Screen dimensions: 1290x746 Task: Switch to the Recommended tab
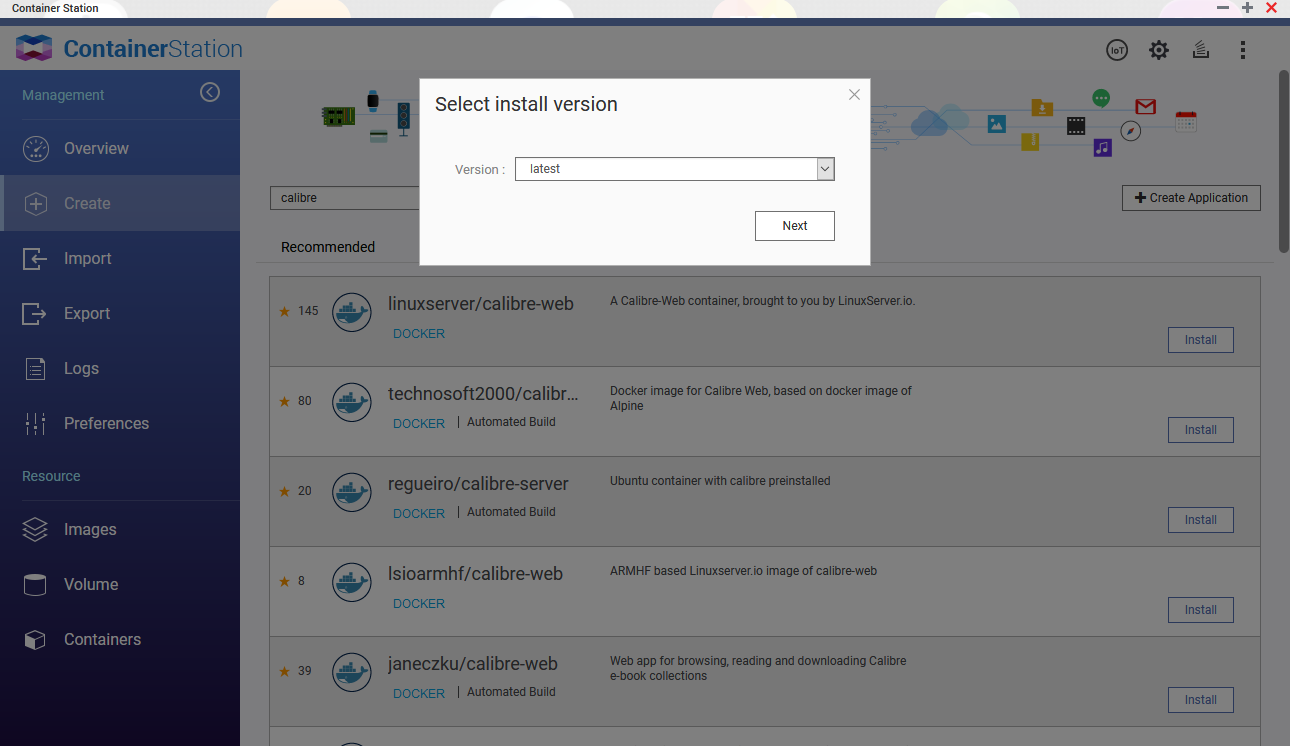click(328, 247)
